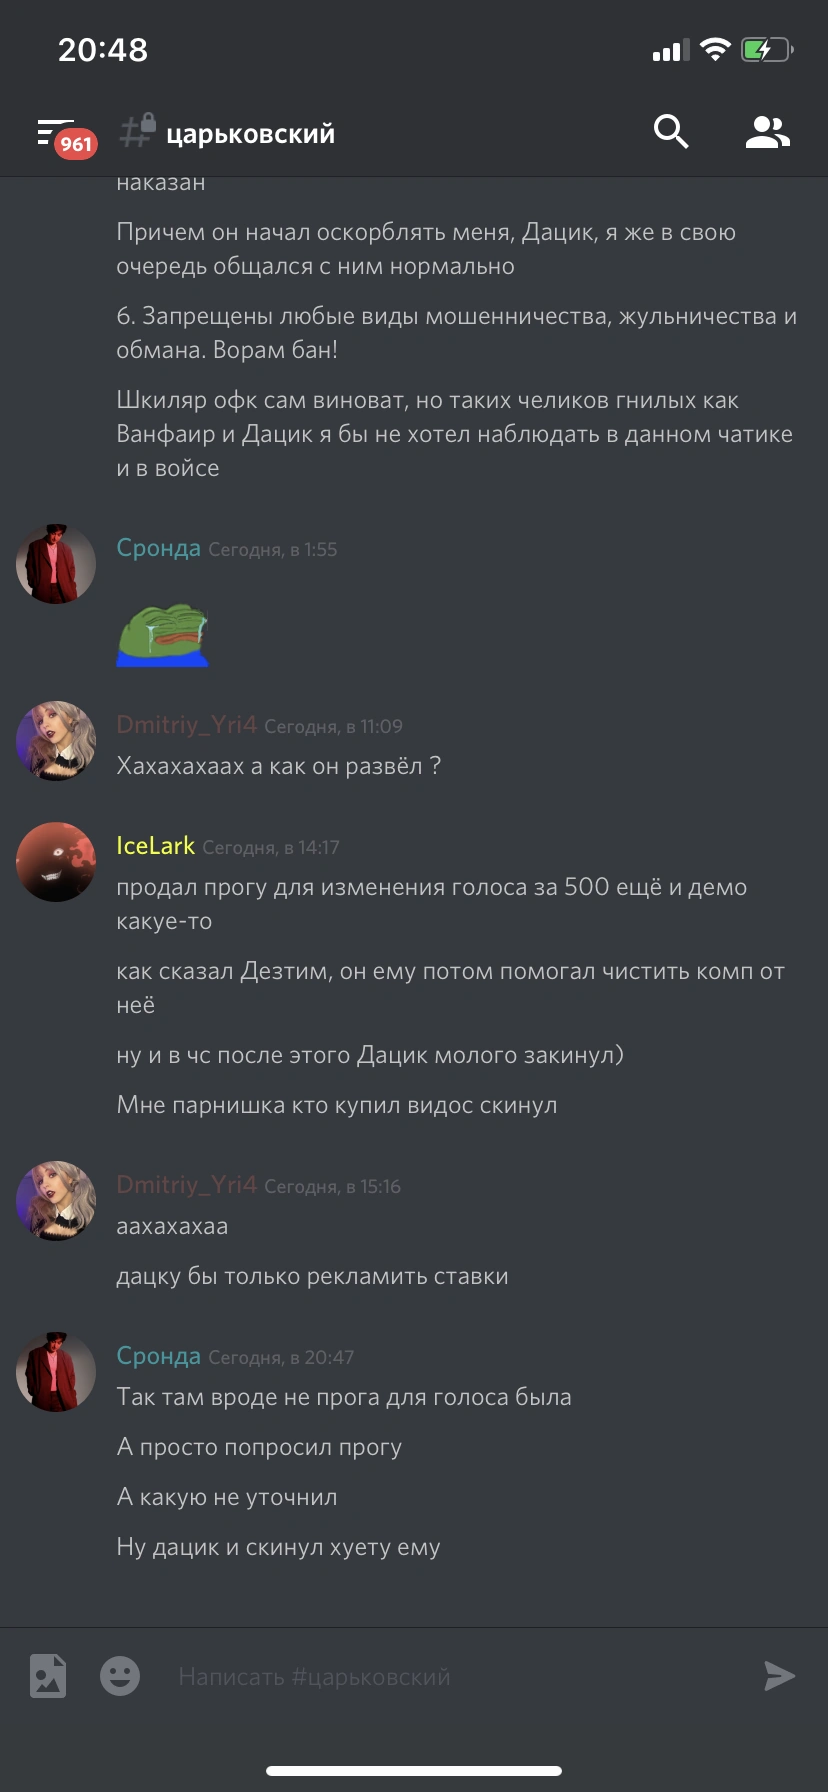Tap the locked channel hash icon
Viewport: 828px width, 1792px height.
tap(137, 131)
